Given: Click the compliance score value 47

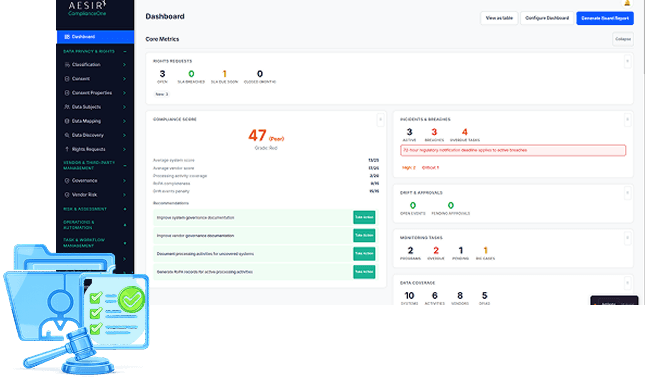Looking at the screenshot, I should 257,135.
